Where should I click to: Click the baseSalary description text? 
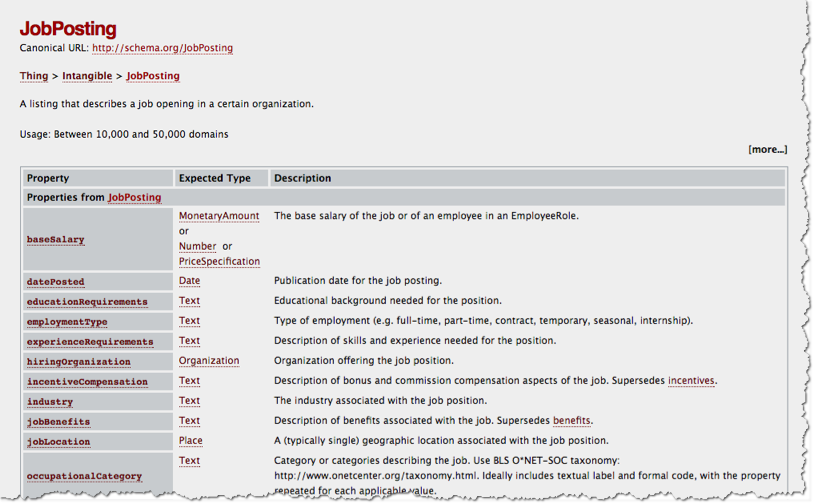[426, 216]
